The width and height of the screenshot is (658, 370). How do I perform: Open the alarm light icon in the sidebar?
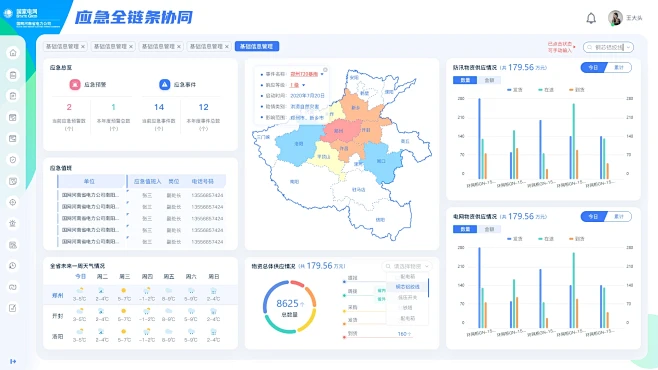pyautogui.click(x=13, y=223)
